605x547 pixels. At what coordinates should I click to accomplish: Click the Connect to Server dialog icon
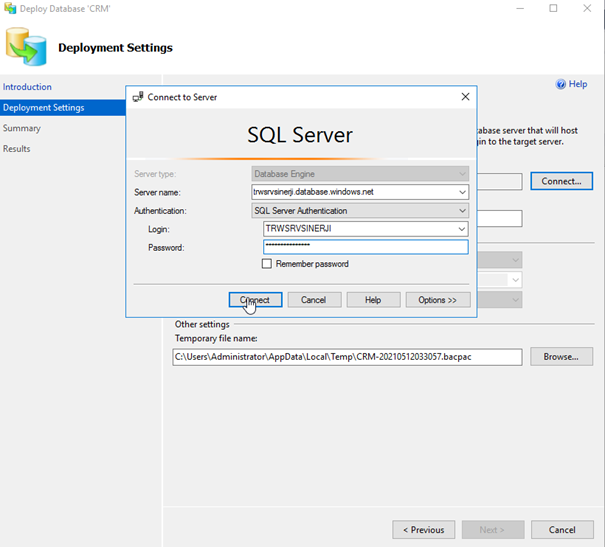coord(138,97)
